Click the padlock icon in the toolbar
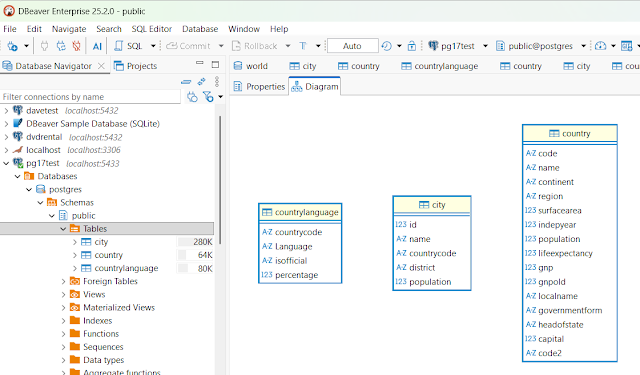This screenshot has height=375, width=640. (x=412, y=46)
